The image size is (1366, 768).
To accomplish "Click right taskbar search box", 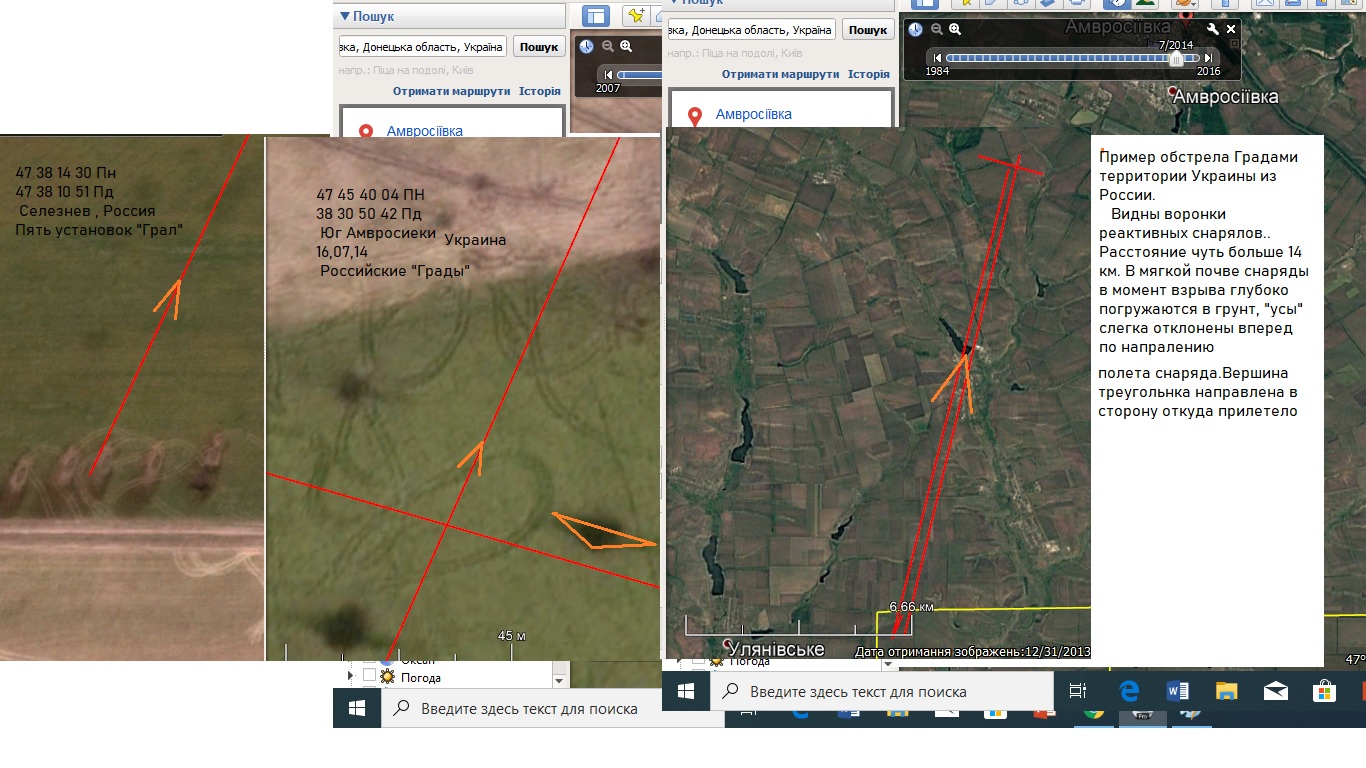I will pyautogui.click(x=882, y=691).
